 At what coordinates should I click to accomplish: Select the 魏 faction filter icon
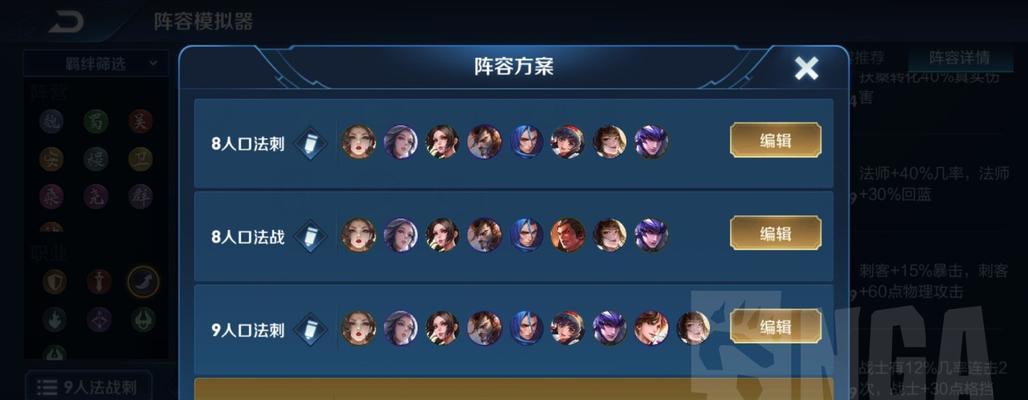[x=51, y=121]
